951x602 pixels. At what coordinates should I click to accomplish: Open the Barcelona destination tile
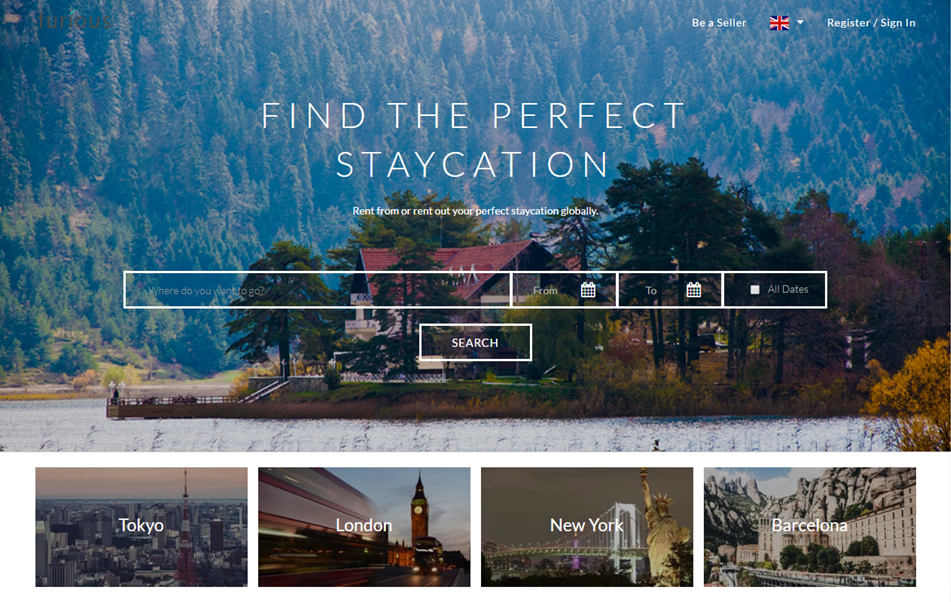point(810,526)
